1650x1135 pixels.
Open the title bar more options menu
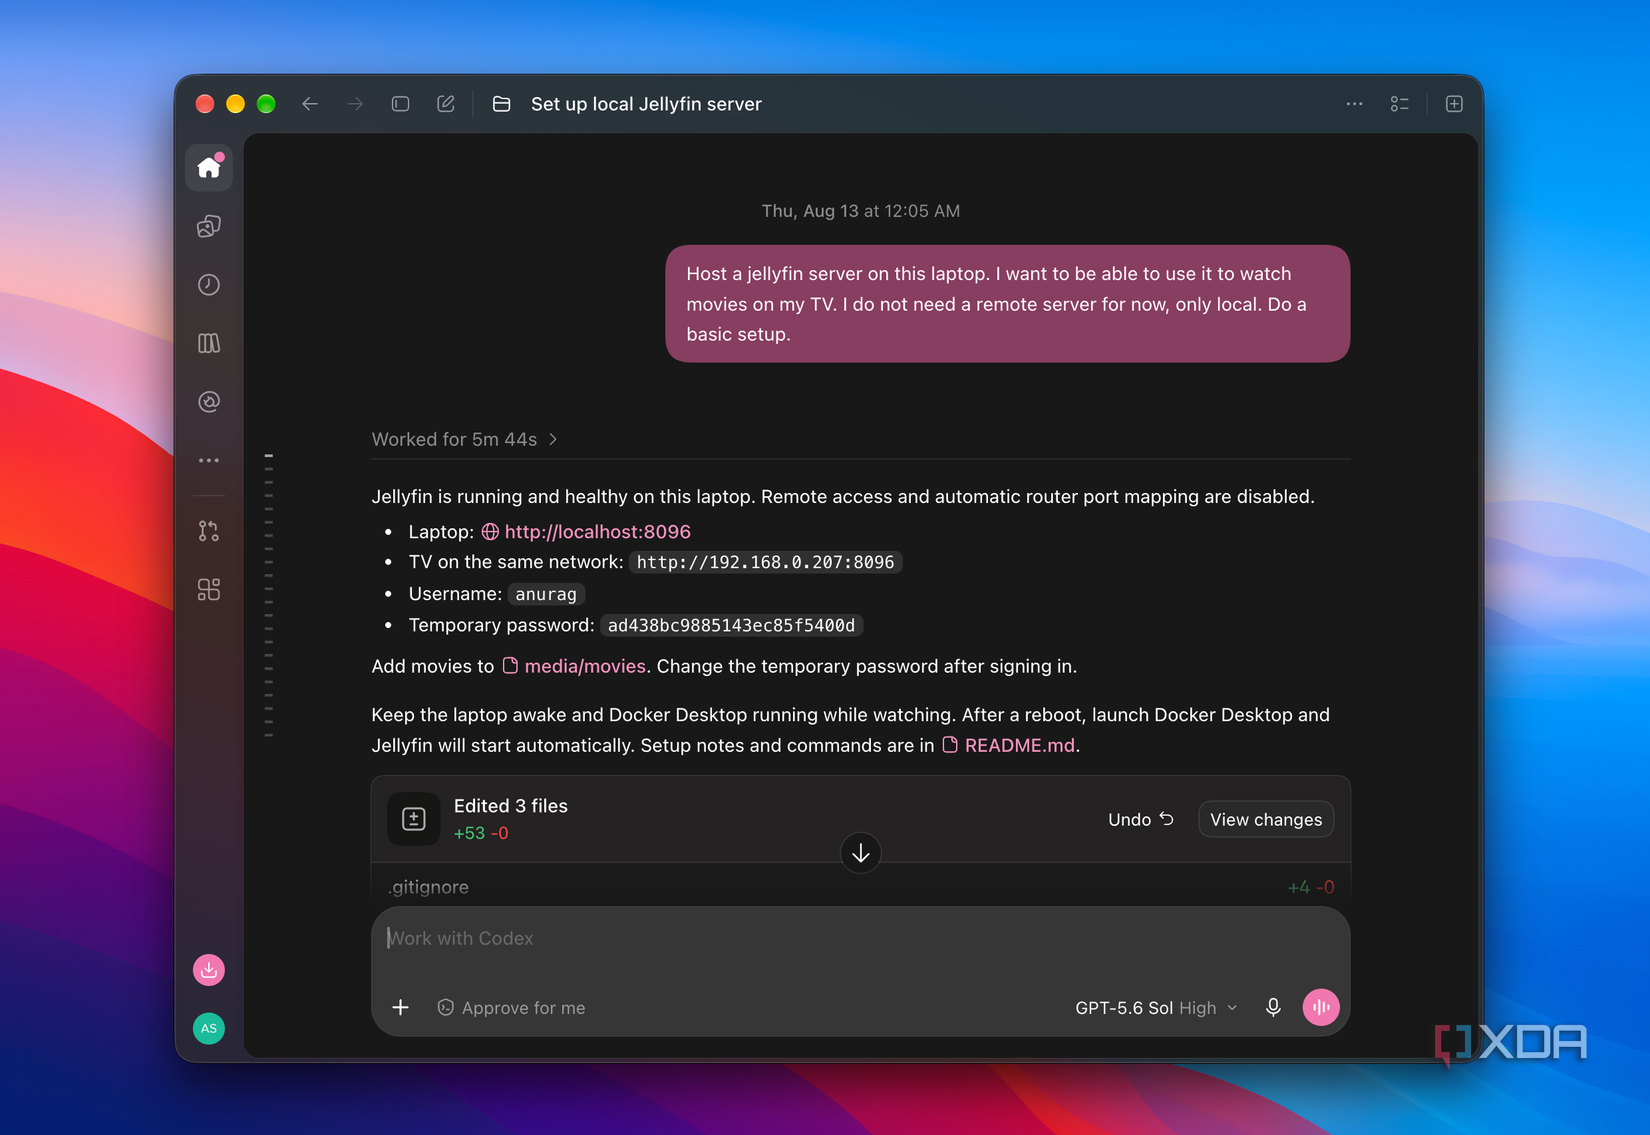coord(1354,104)
